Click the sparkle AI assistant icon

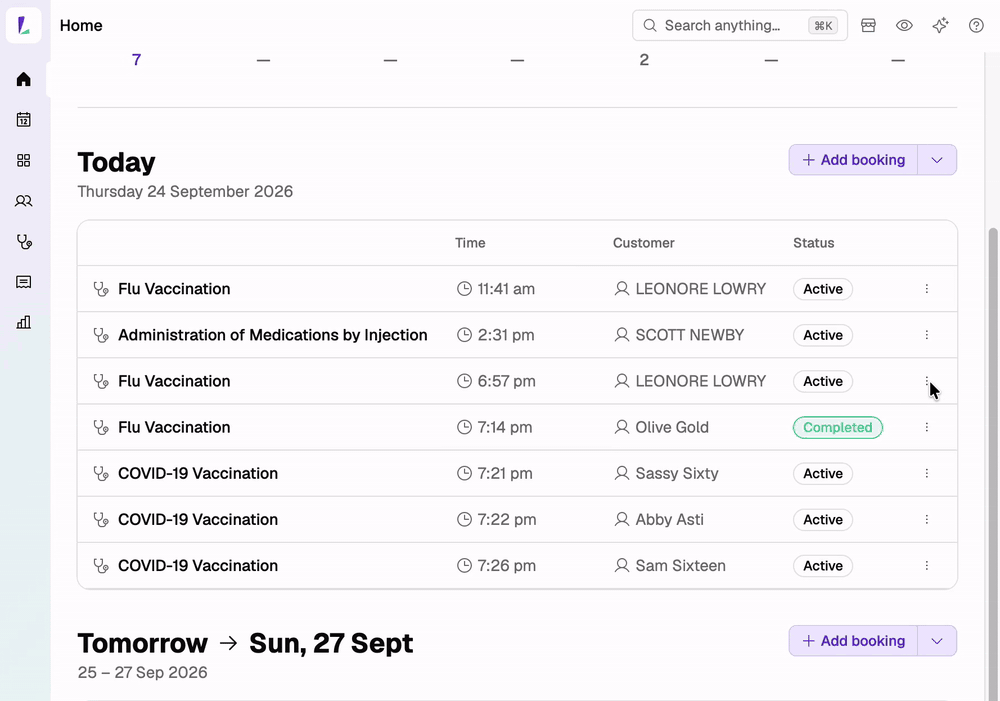click(x=940, y=26)
